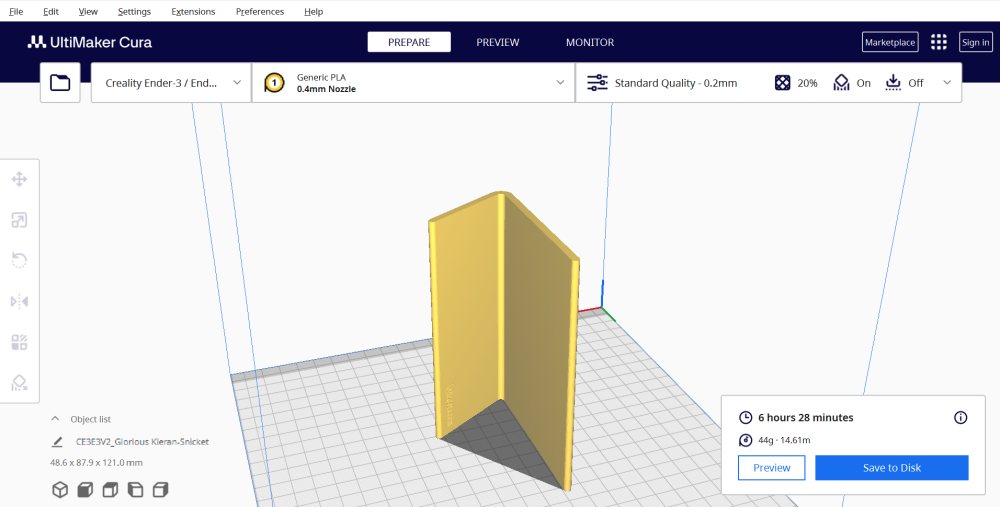Switch to the MONITOR stage tab
The width and height of the screenshot is (1000, 507).
[x=590, y=42]
